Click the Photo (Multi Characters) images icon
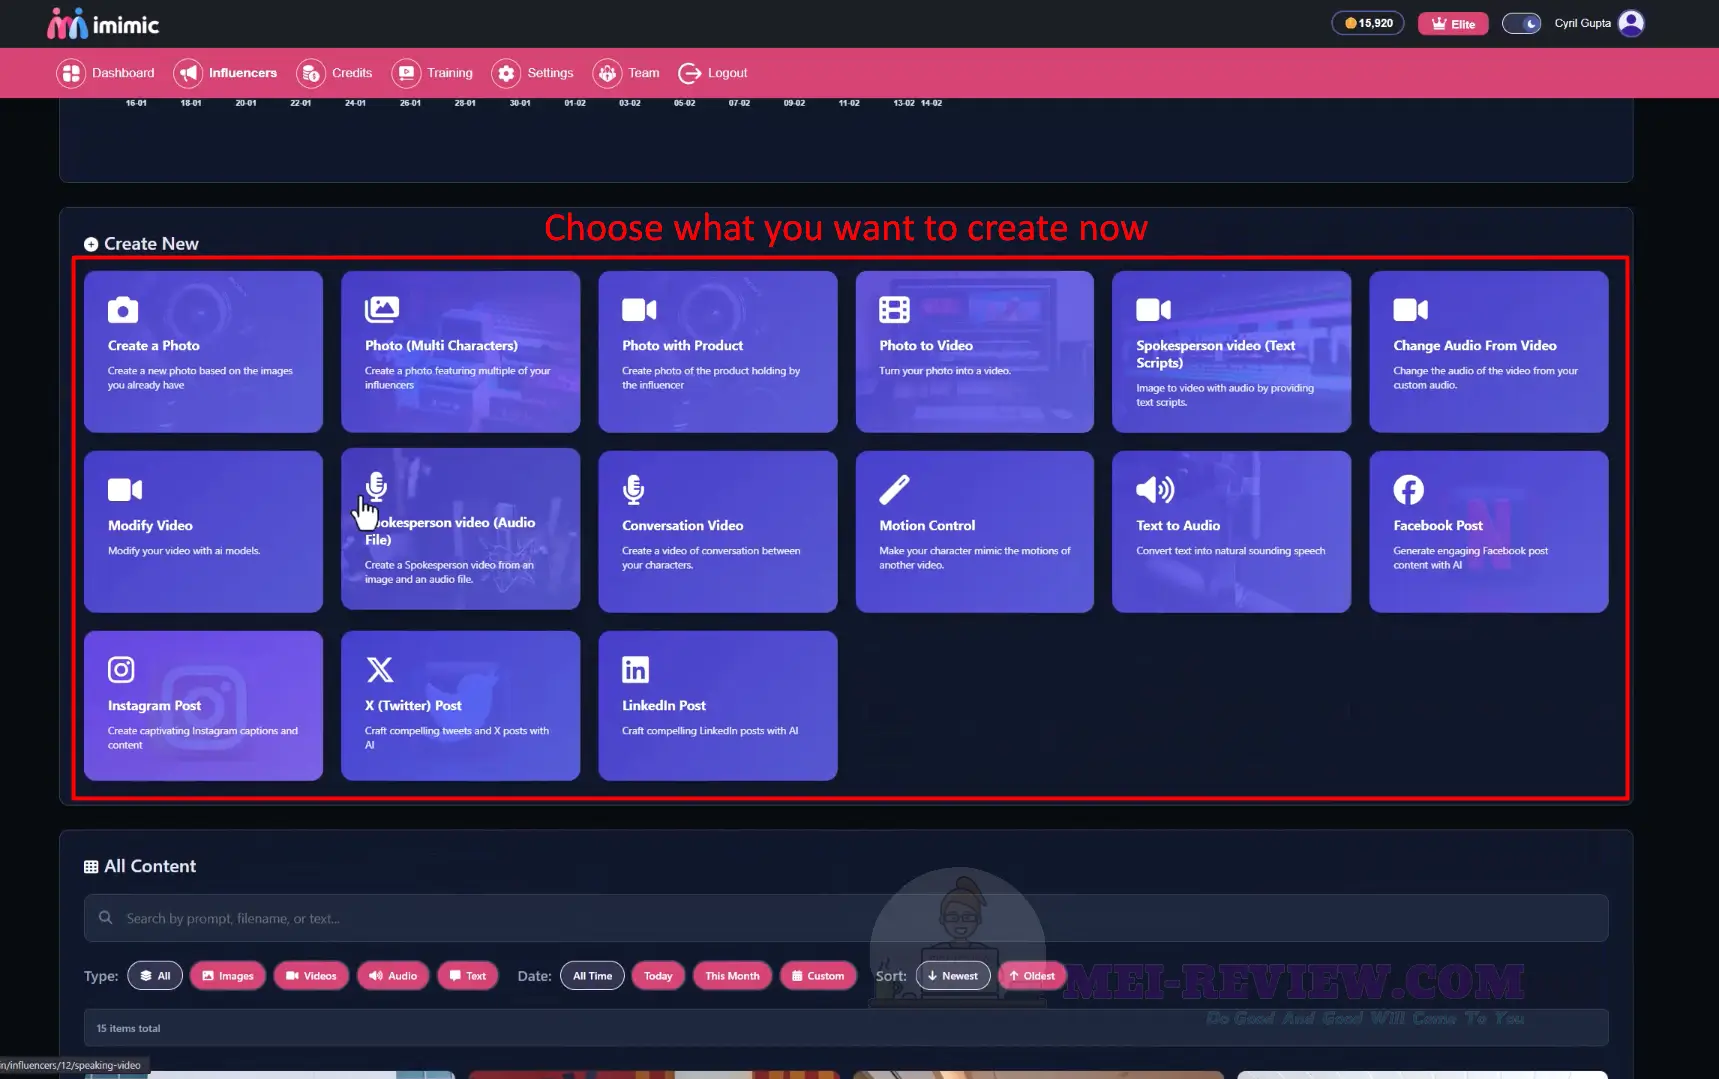The height and width of the screenshot is (1079, 1719). [x=381, y=310]
